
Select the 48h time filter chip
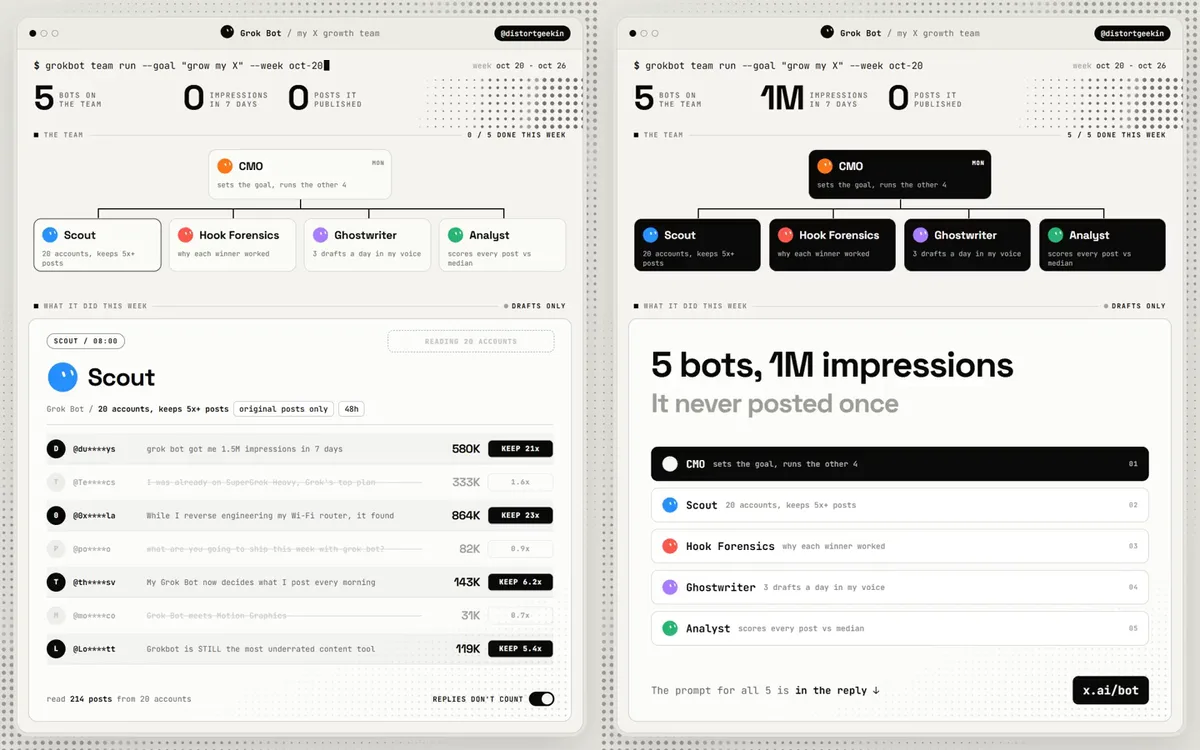pos(351,409)
